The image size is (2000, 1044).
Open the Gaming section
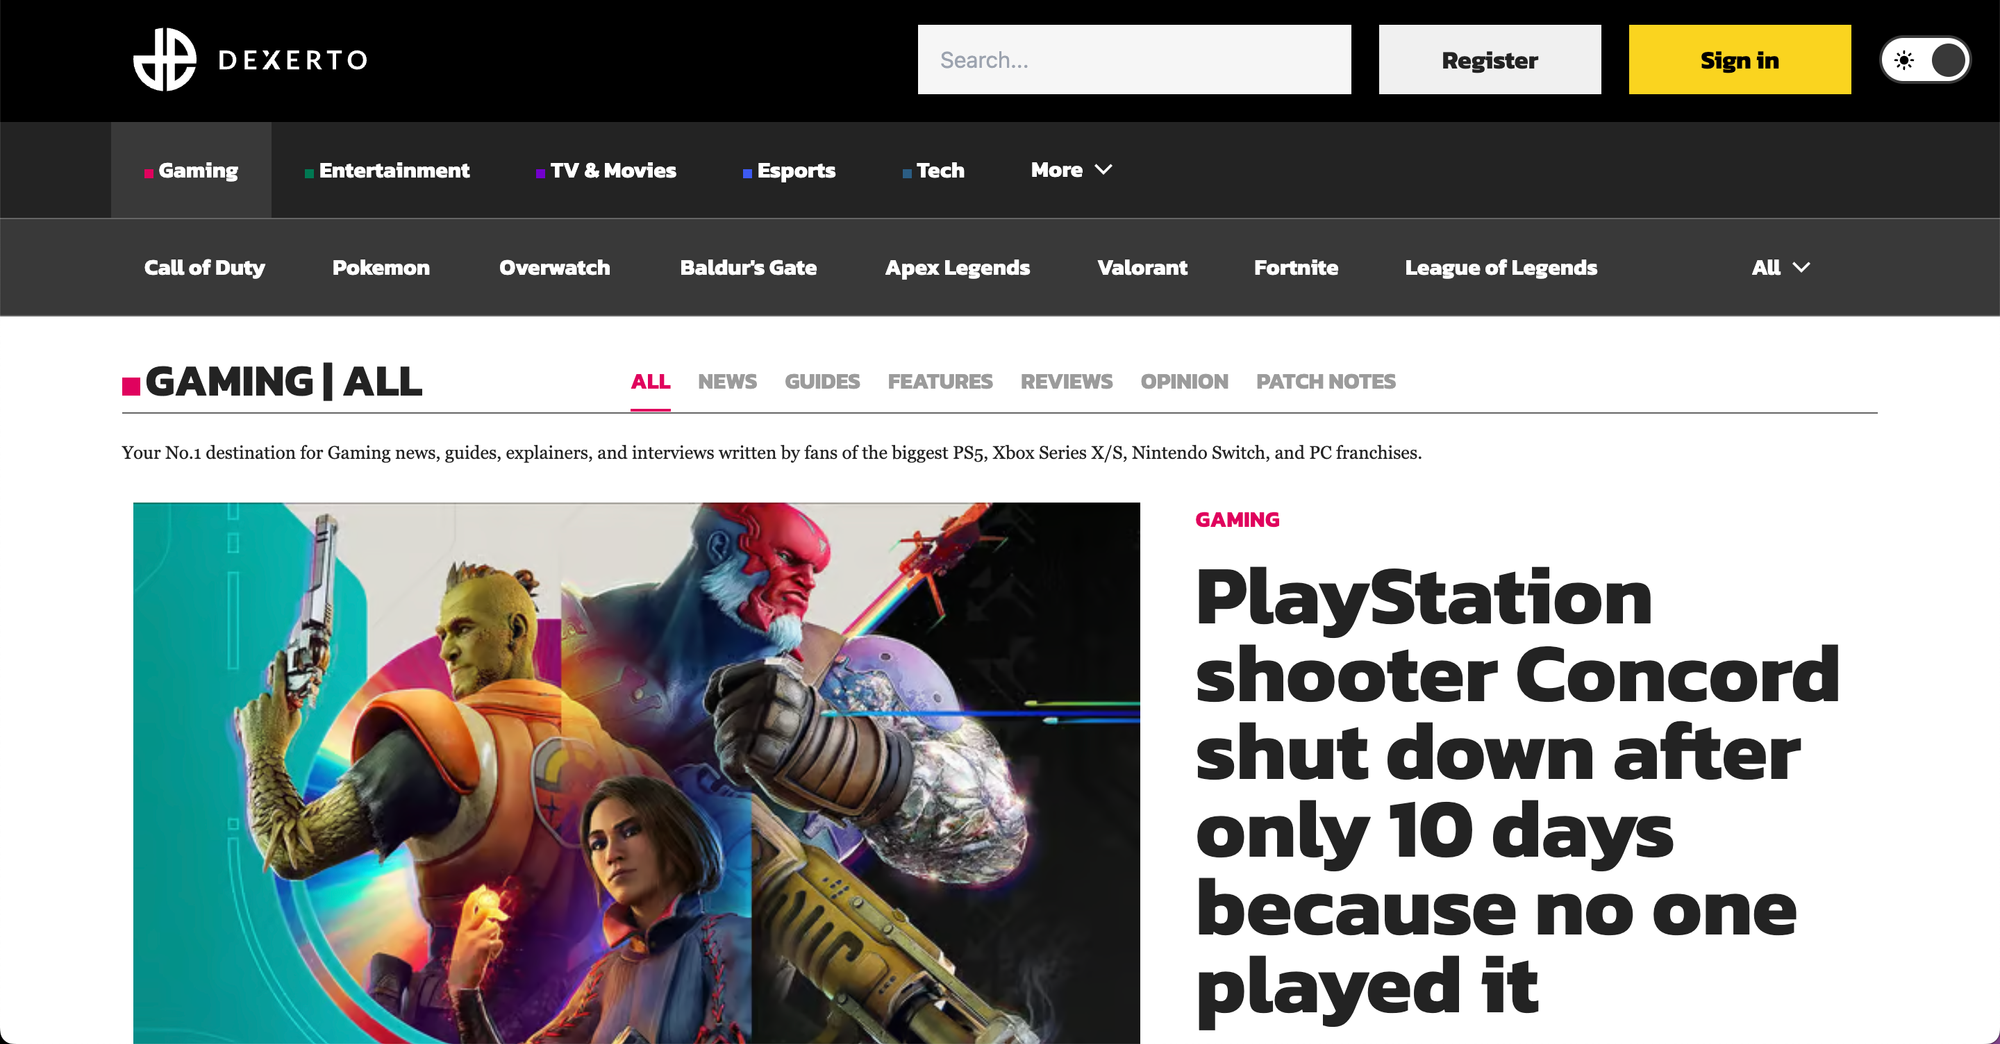click(191, 170)
